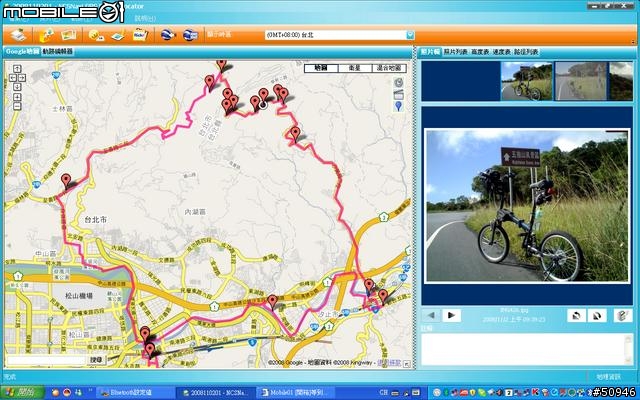This screenshot has height=400, width=640.
Task: Select the Satellite view button
Action: pos(355,68)
